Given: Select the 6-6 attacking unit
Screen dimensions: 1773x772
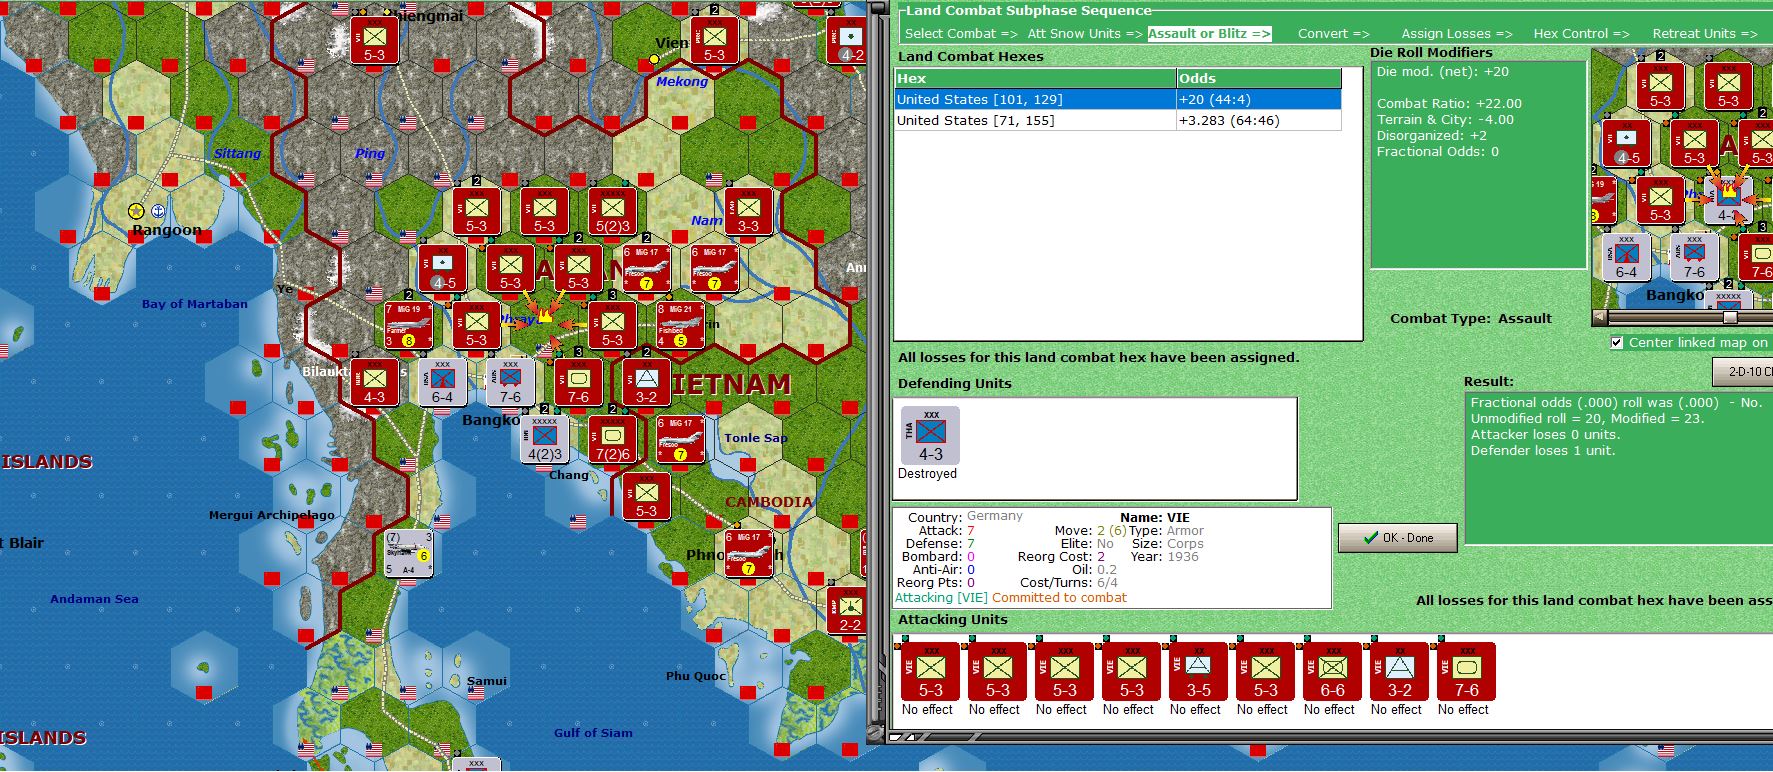Looking at the screenshot, I should point(1332,671).
